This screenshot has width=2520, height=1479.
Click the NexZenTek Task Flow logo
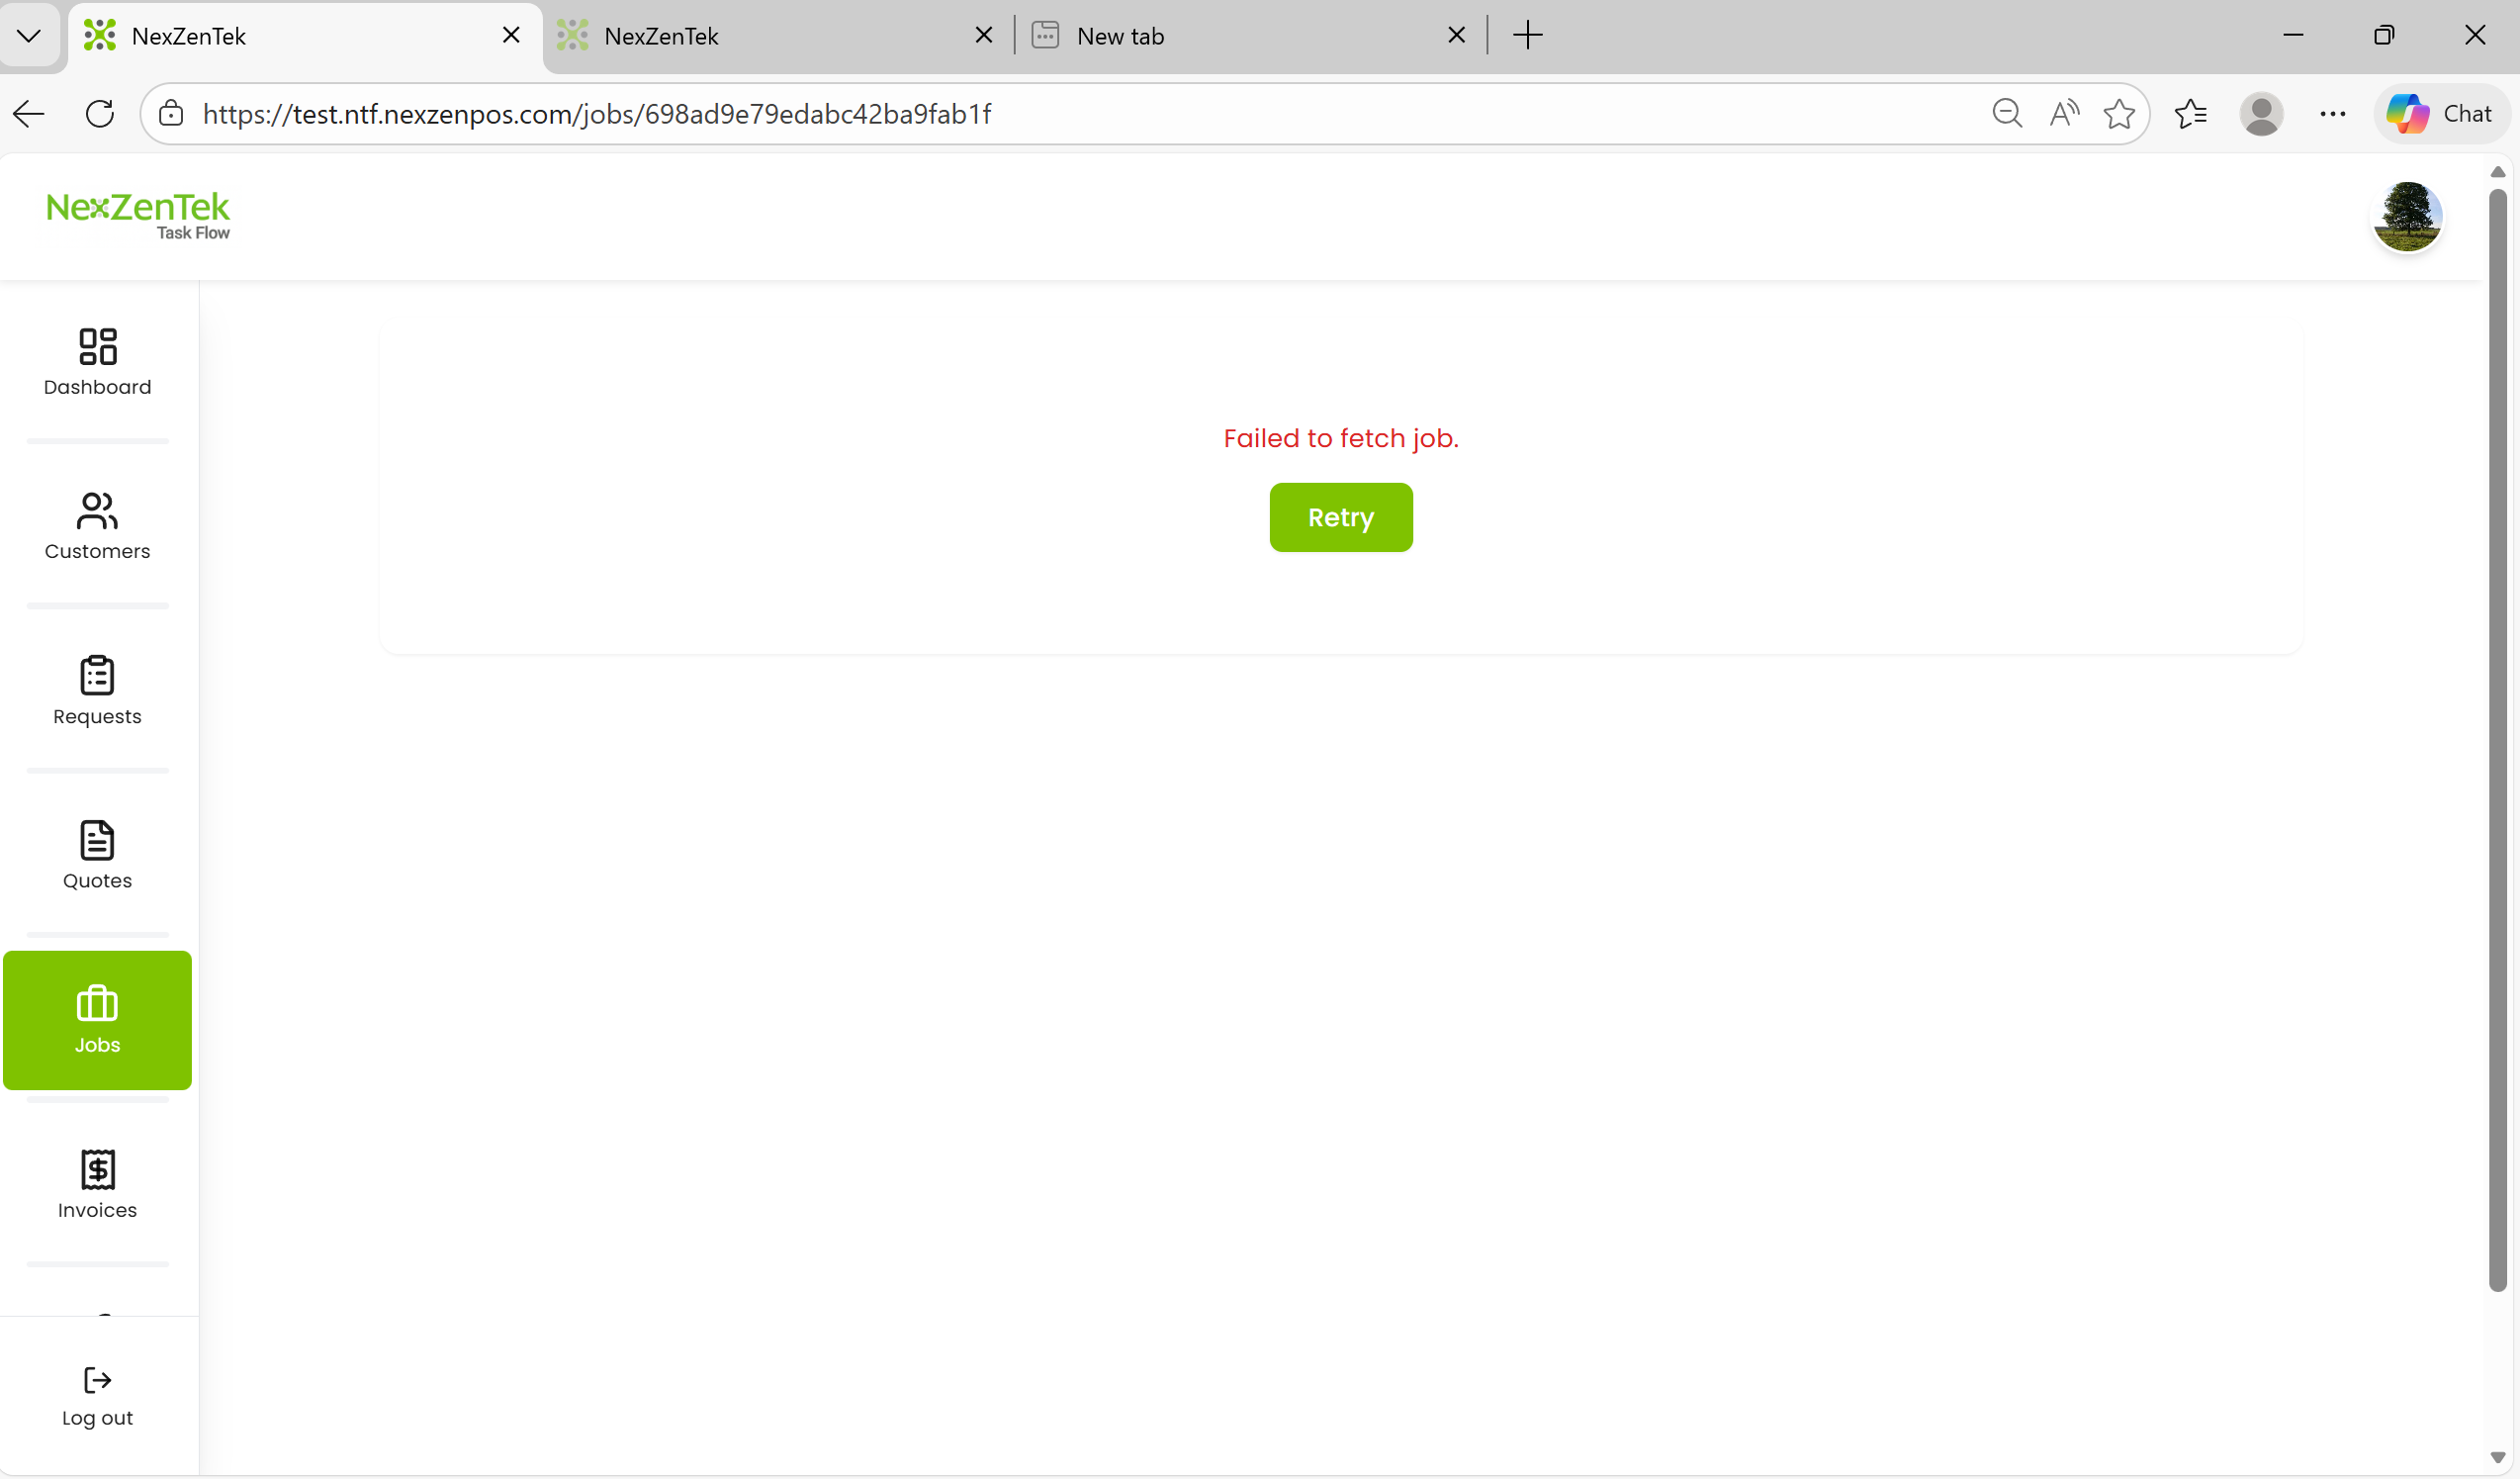pyautogui.click(x=138, y=215)
